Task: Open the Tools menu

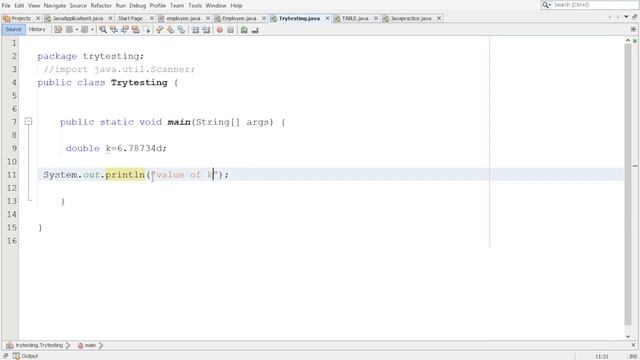Action: click(195, 6)
